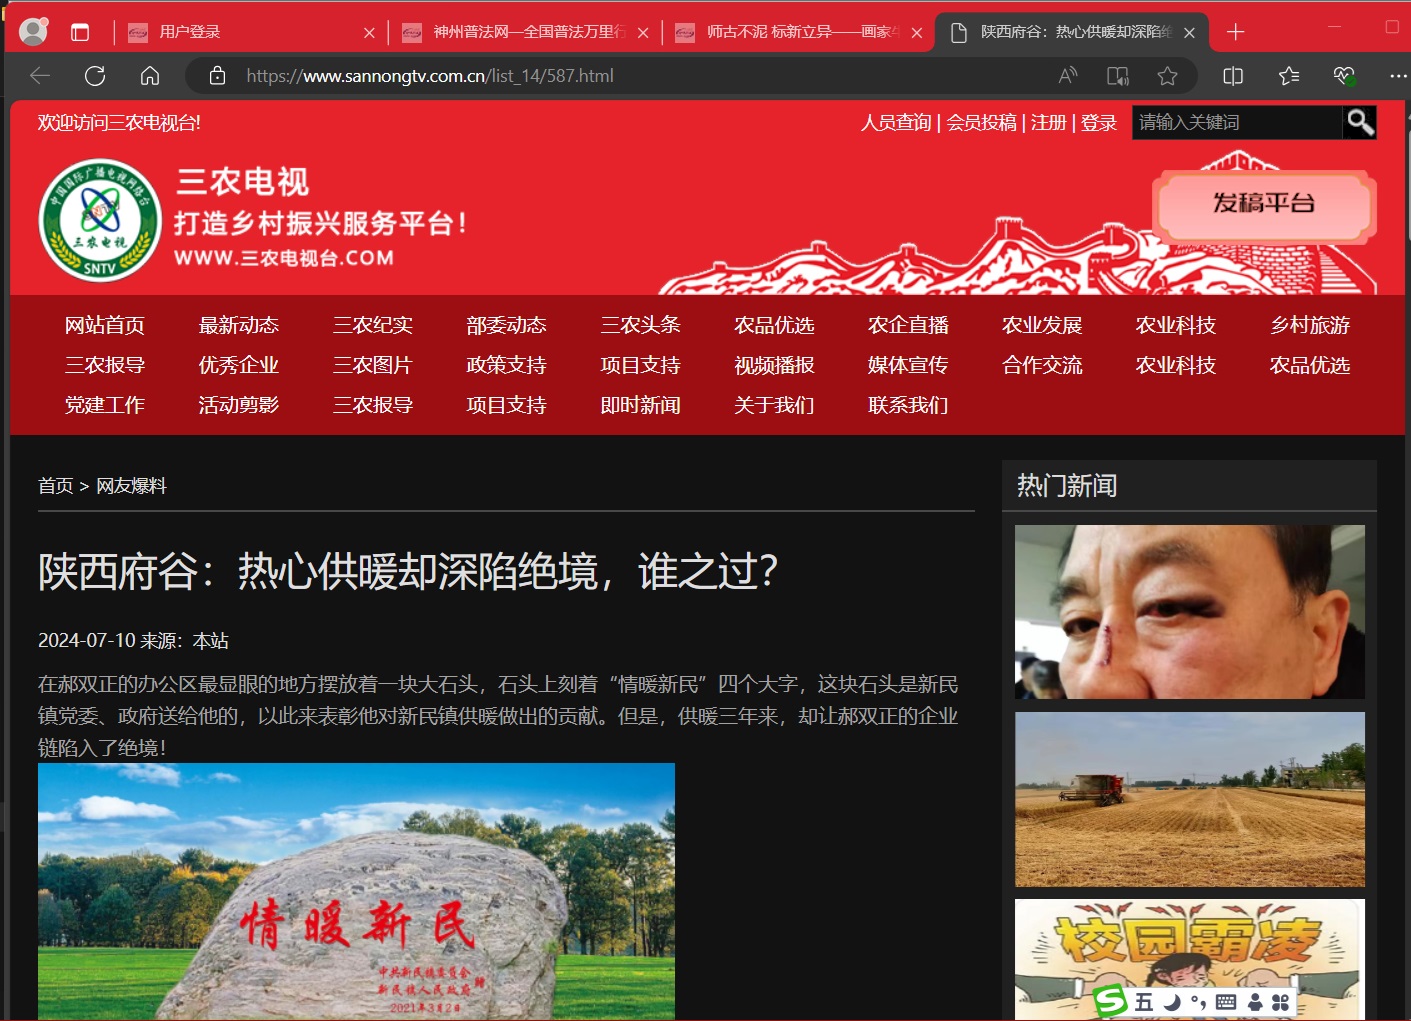Click the 发稿平台 button
Screen dimensions: 1411x1021
tap(1264, 204)
